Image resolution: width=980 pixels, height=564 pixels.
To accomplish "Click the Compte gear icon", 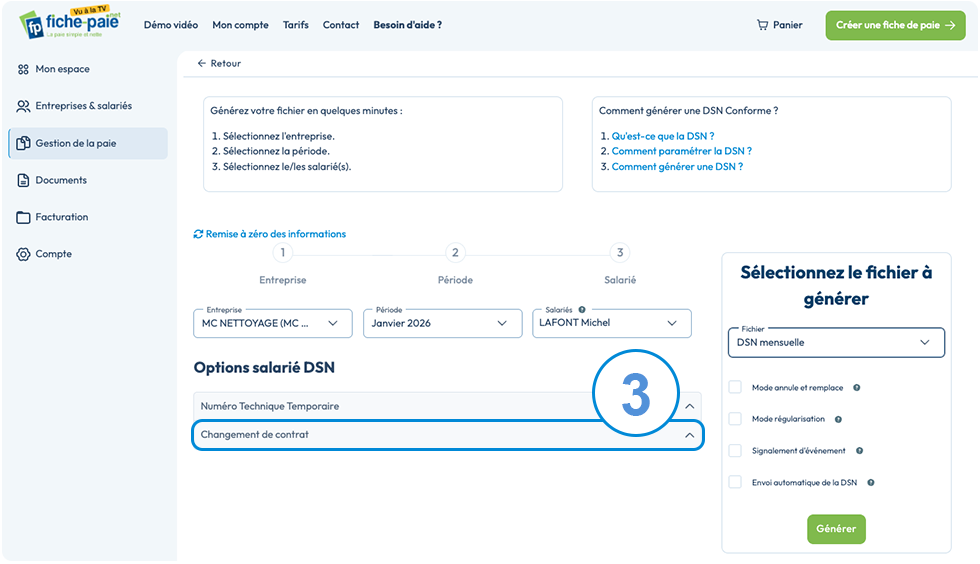I will click(23, 254).
